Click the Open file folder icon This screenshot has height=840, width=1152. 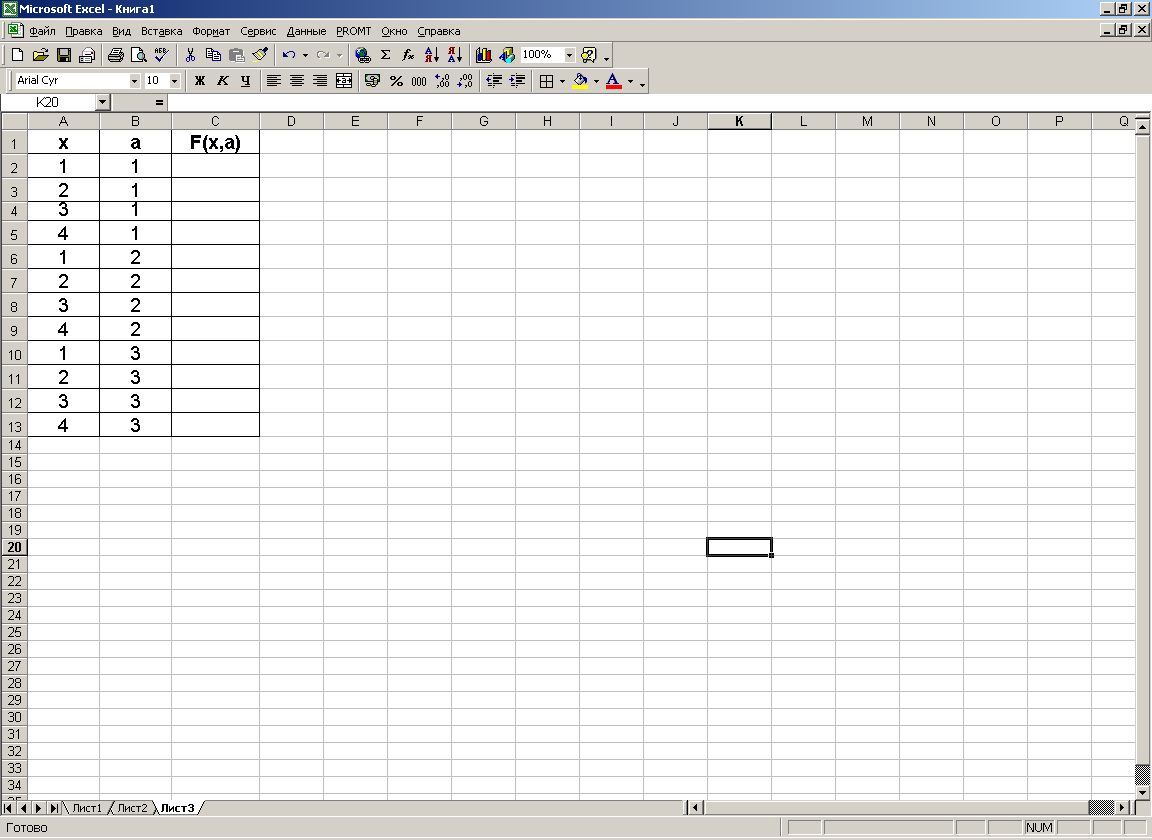click(41, 55)
